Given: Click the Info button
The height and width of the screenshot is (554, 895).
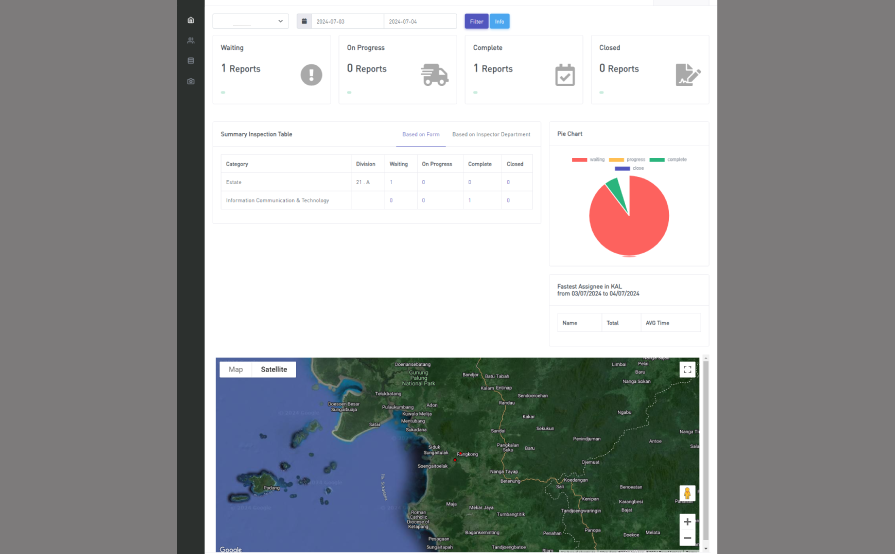Looking at the screenshot, I should tap(500, 21).
